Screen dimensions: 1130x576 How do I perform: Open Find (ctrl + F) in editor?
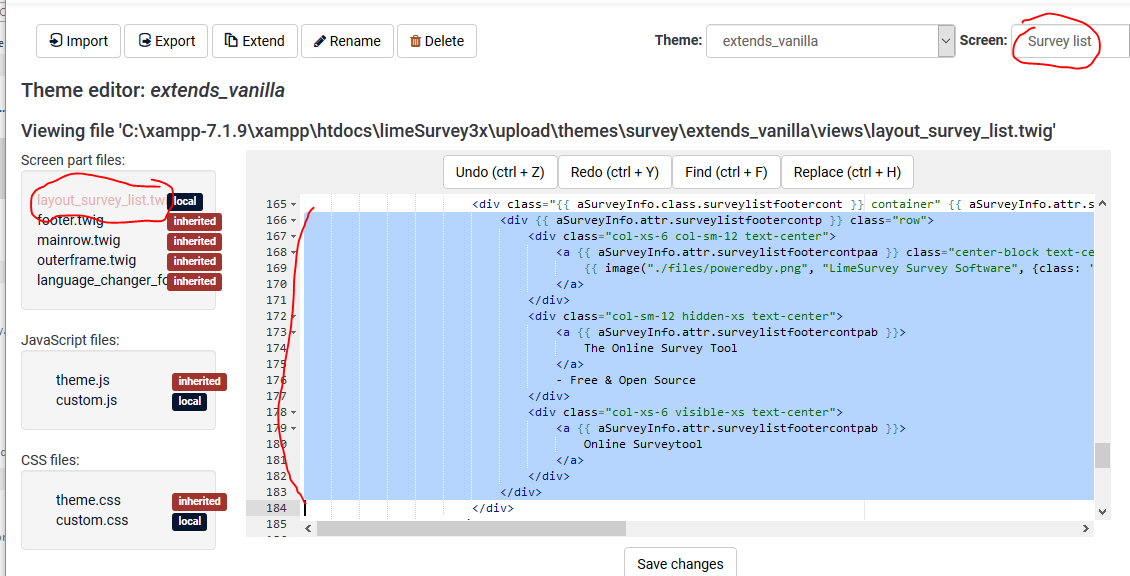coord(726,172)
